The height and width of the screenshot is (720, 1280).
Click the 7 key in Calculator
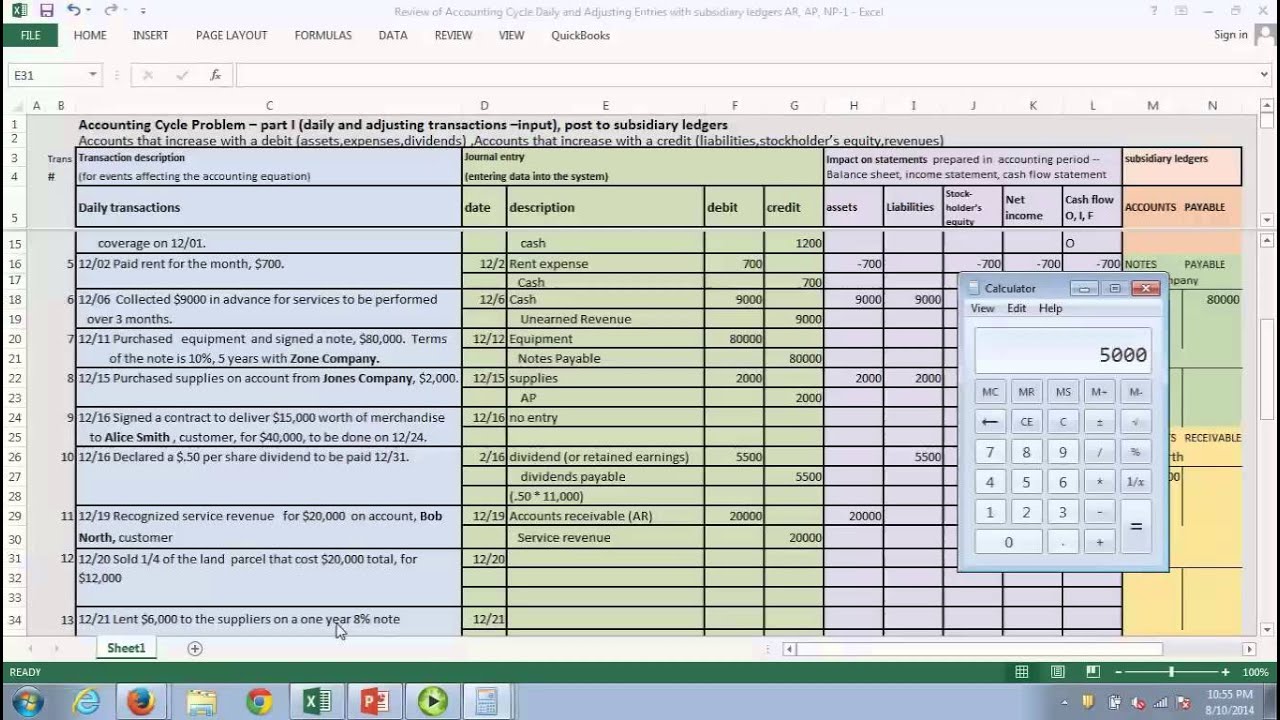point(990,452)
